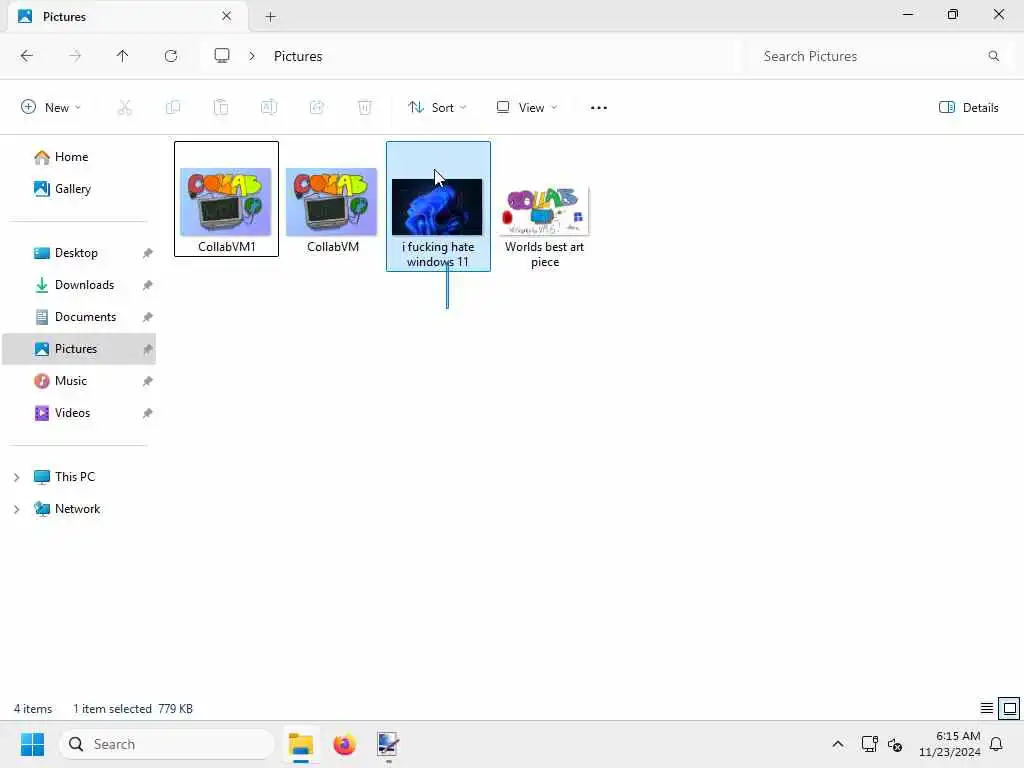Open Gallery in the sidebar

tap(63, 189)
